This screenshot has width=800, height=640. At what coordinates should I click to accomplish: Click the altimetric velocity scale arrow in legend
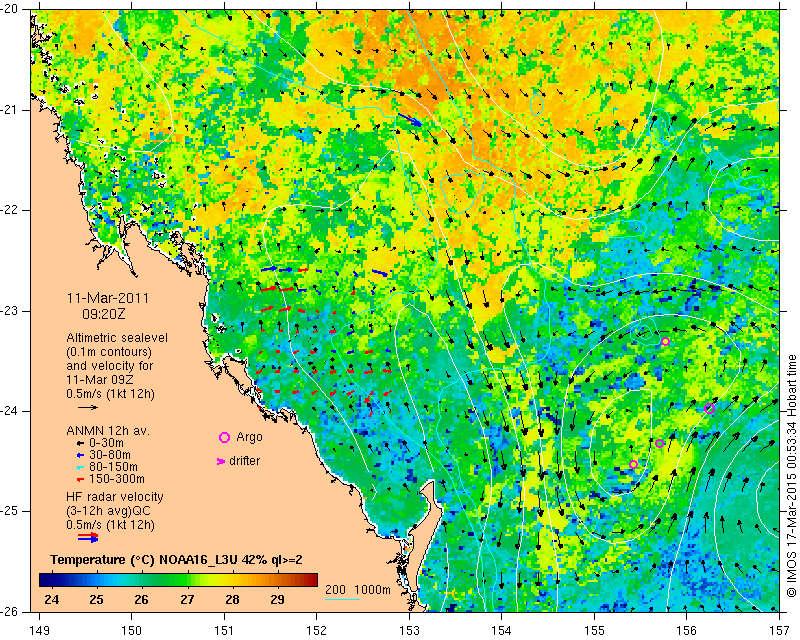[88, 407]
